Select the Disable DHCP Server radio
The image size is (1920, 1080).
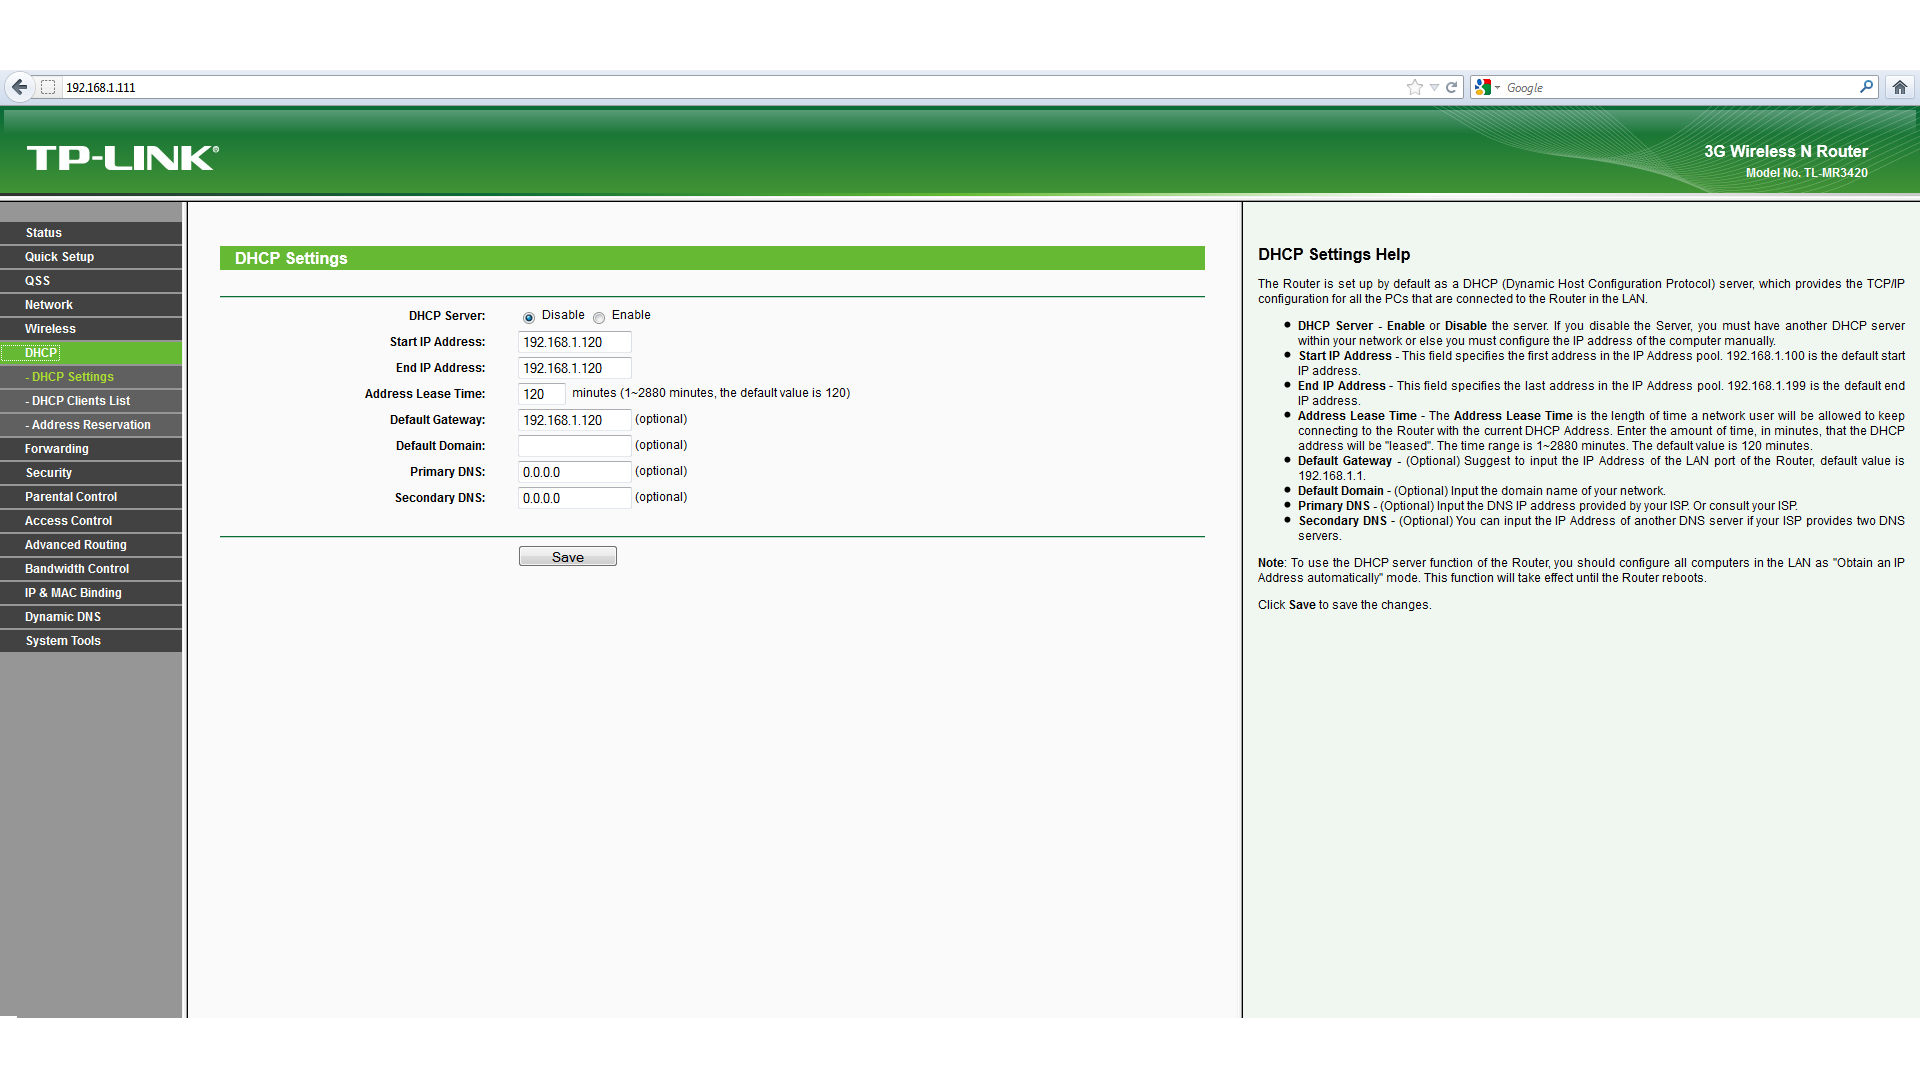(529, 317)
